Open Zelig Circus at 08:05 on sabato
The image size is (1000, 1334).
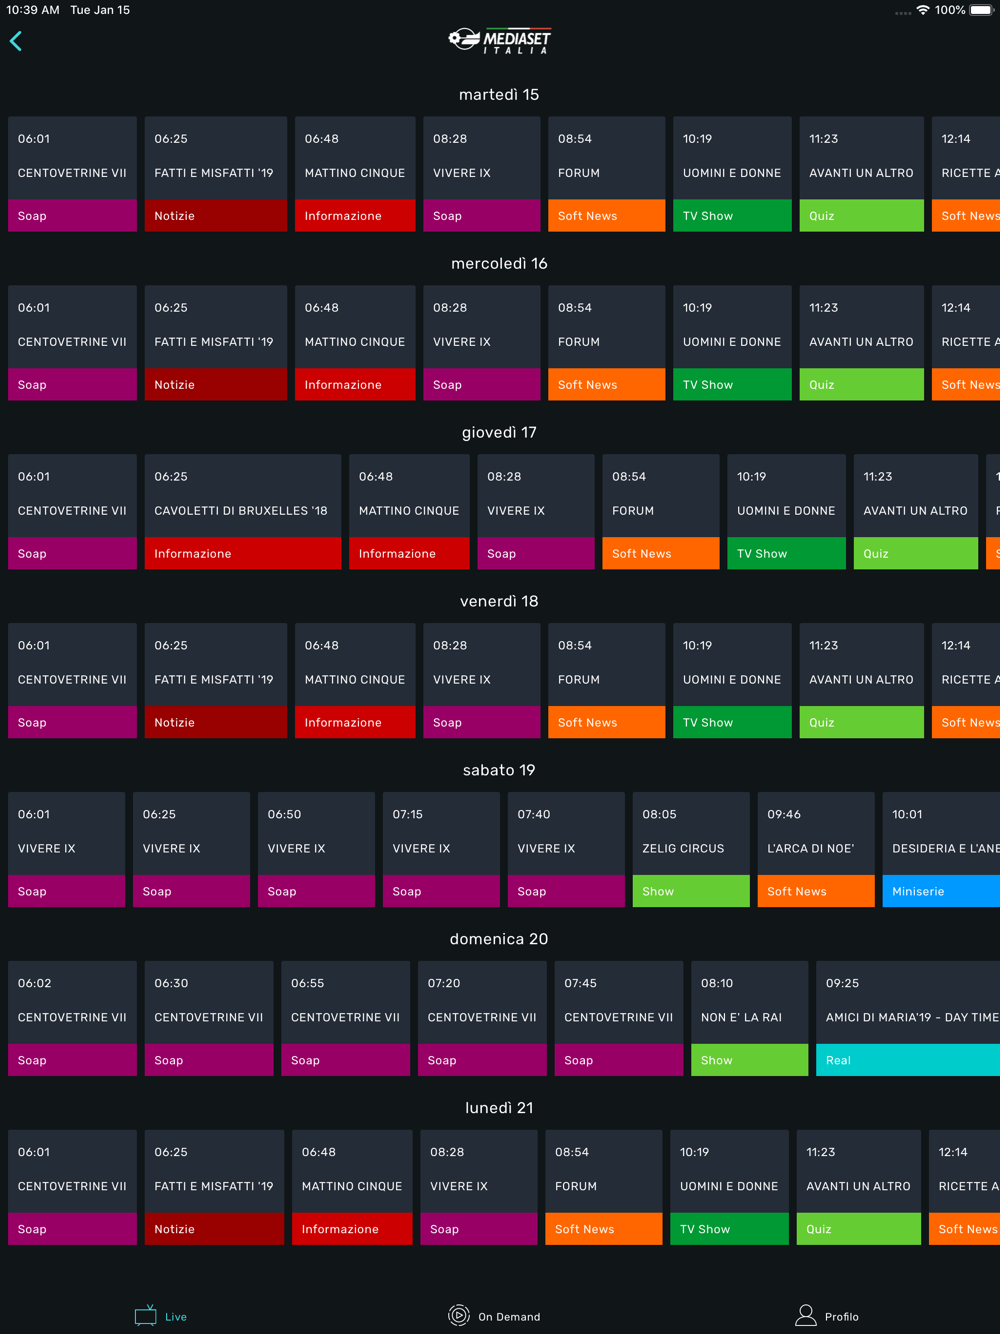(x=690, y=848)
